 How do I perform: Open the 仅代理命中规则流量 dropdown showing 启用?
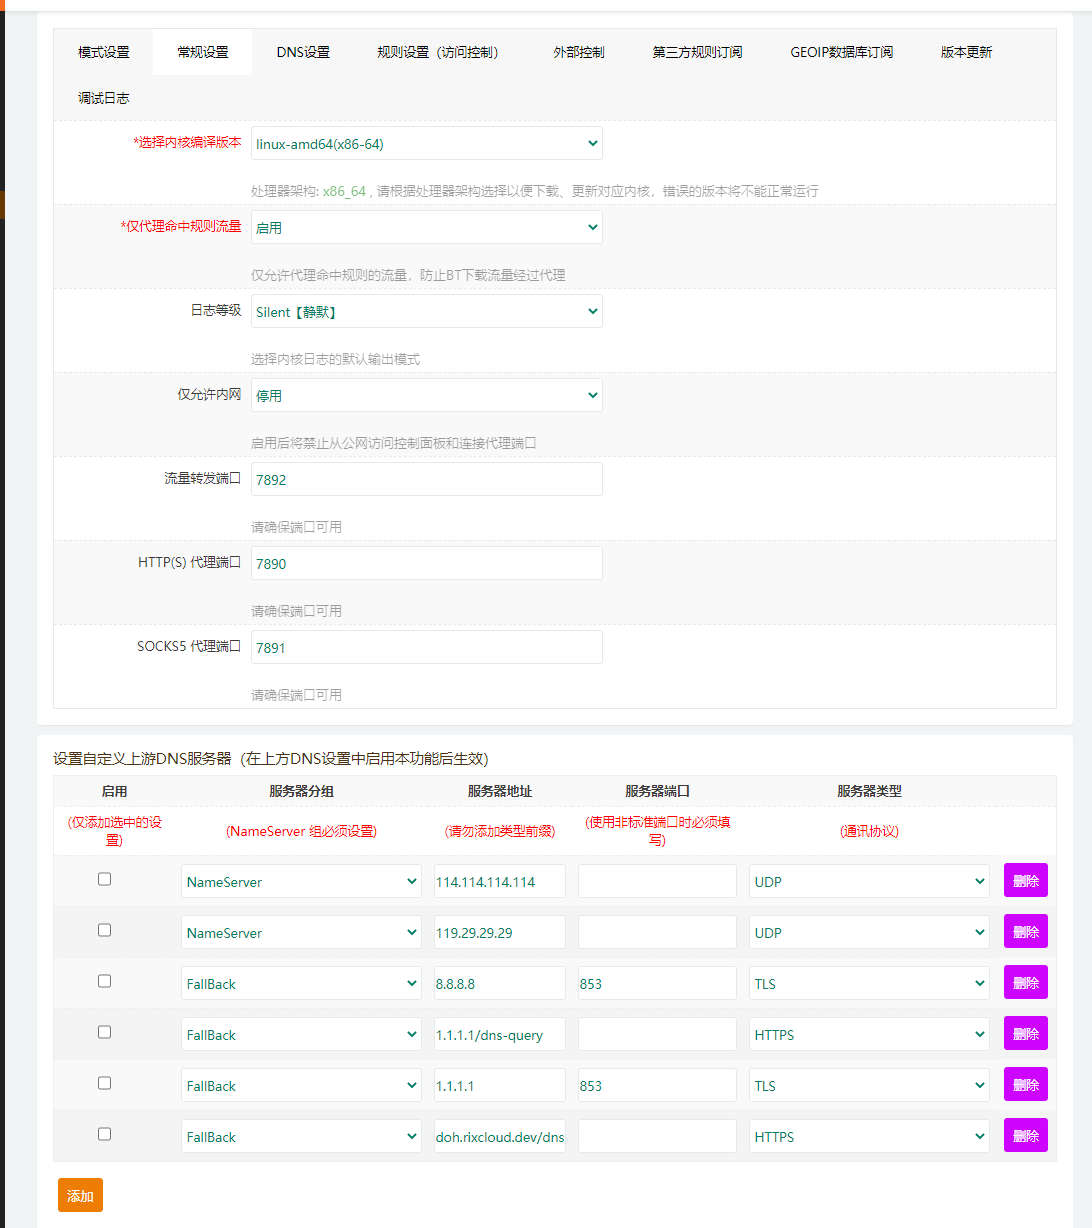pos(427,227)
